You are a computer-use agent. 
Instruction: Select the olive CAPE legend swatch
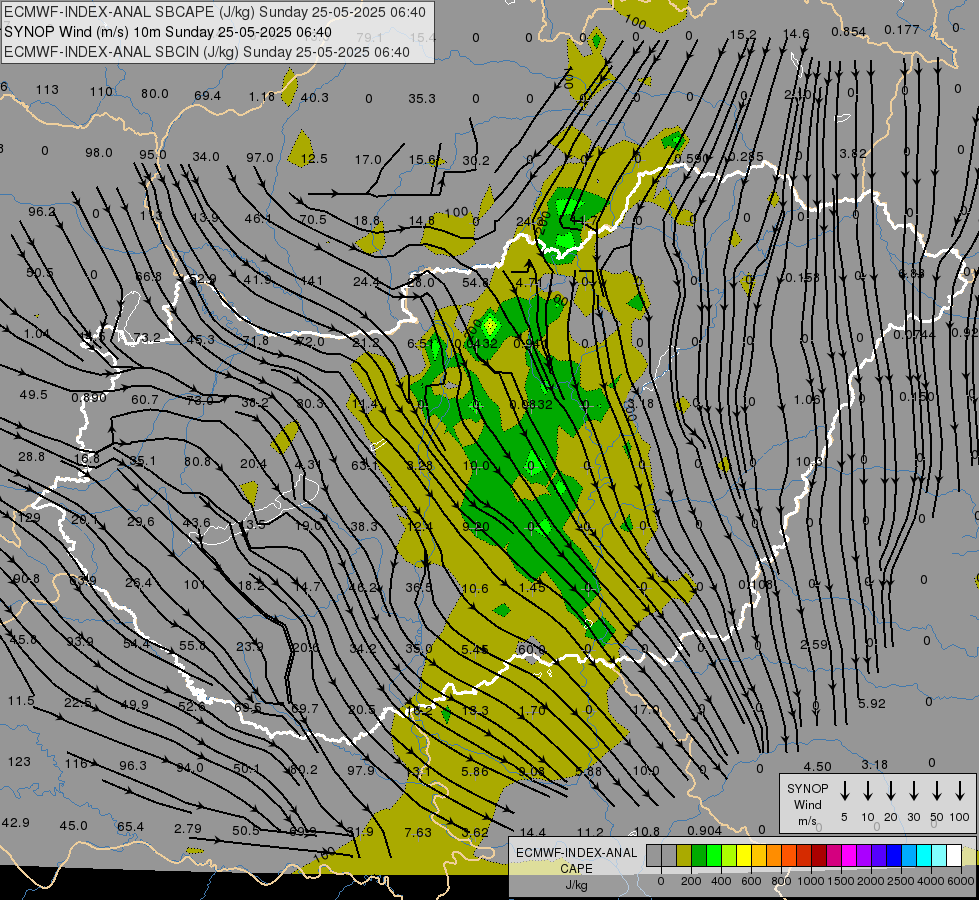pyautogui.click(x=684, y=856)
